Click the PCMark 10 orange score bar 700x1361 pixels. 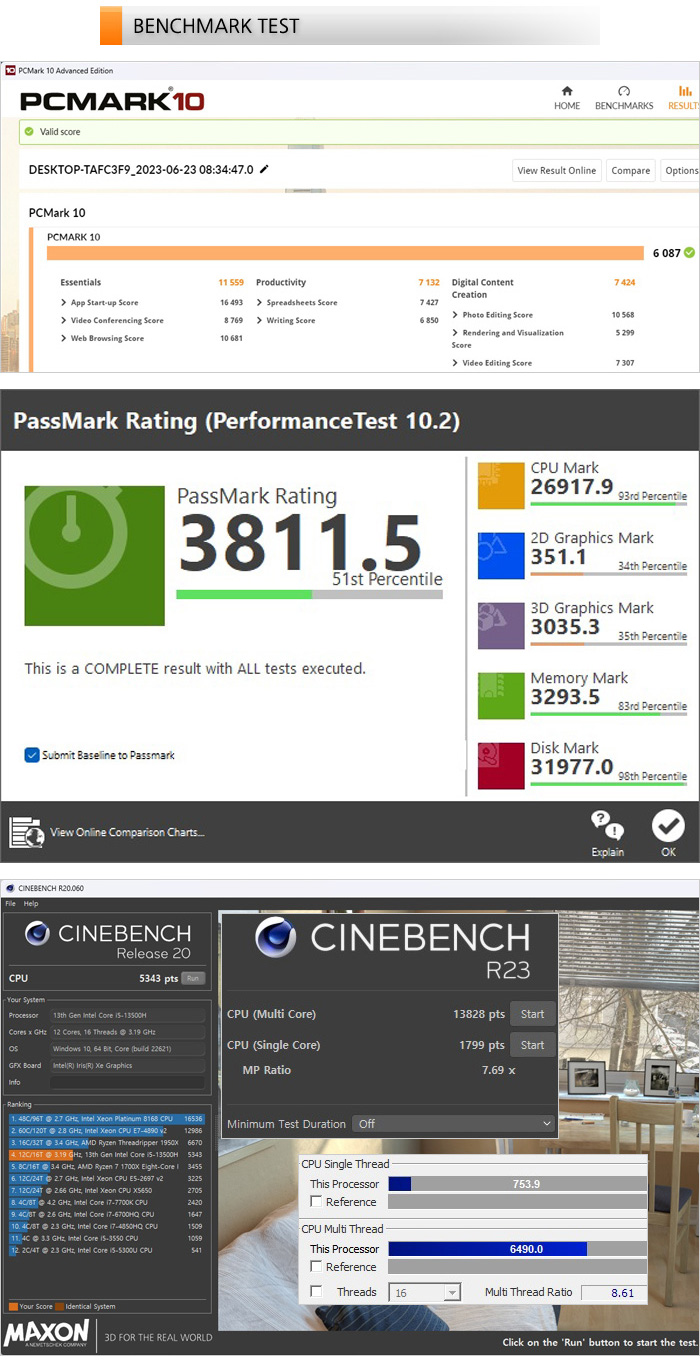[345, 253]
